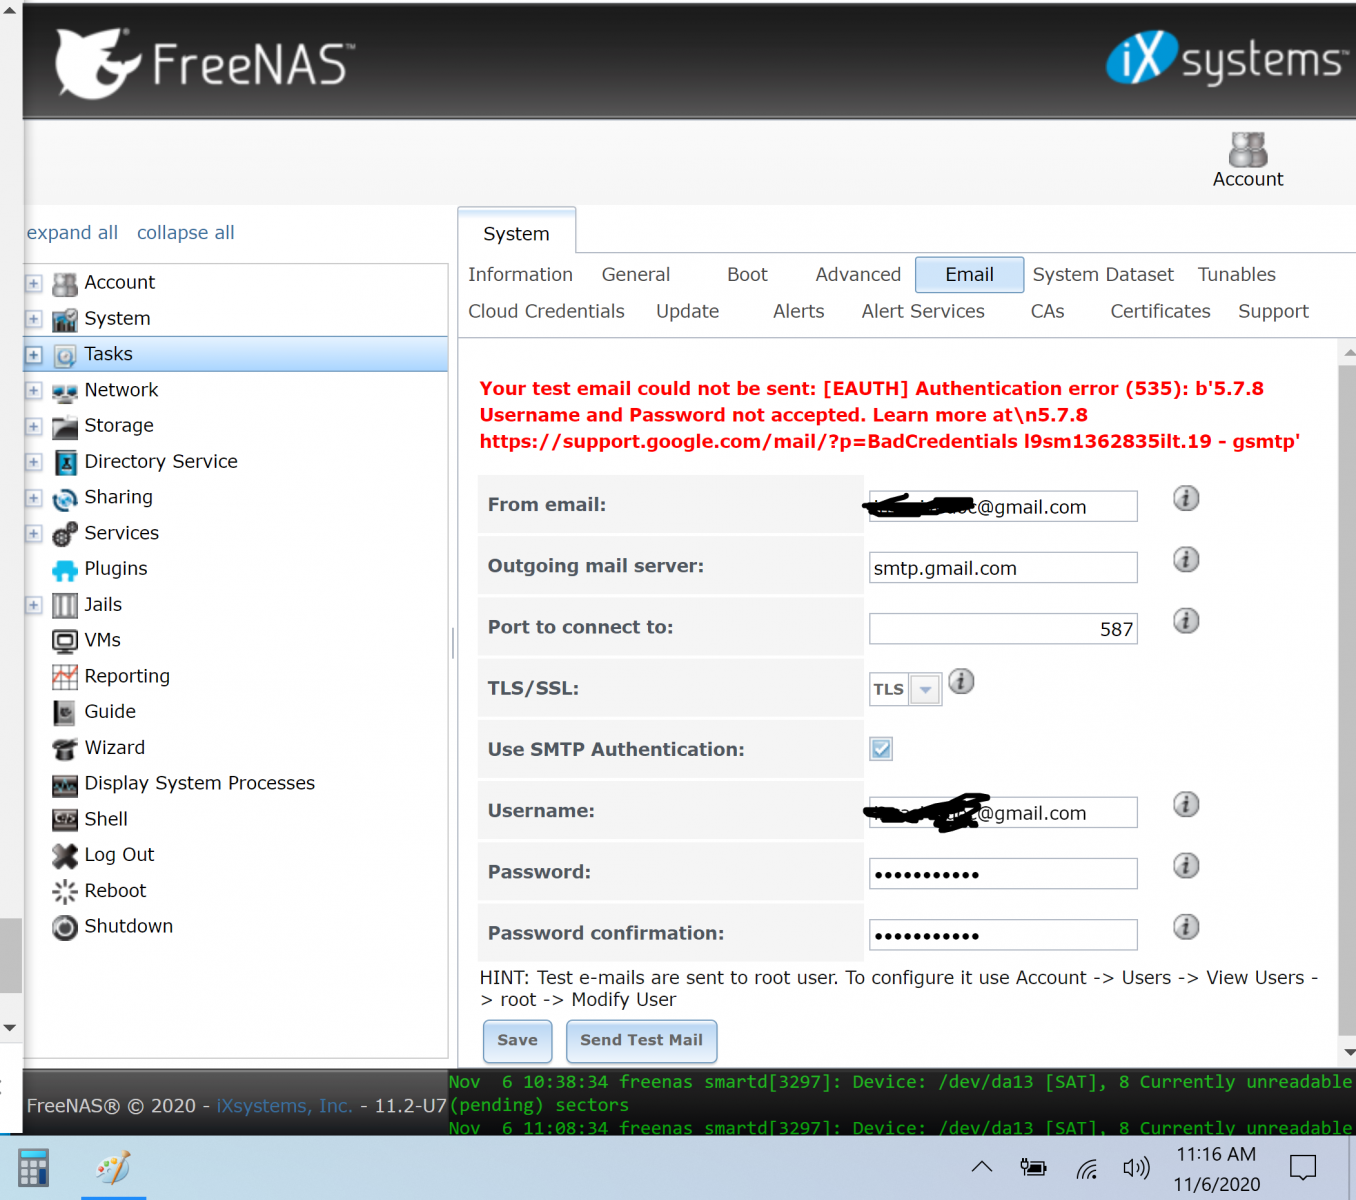
Task: Open Services icon in sidebar
Action: (x=65, y=534)
